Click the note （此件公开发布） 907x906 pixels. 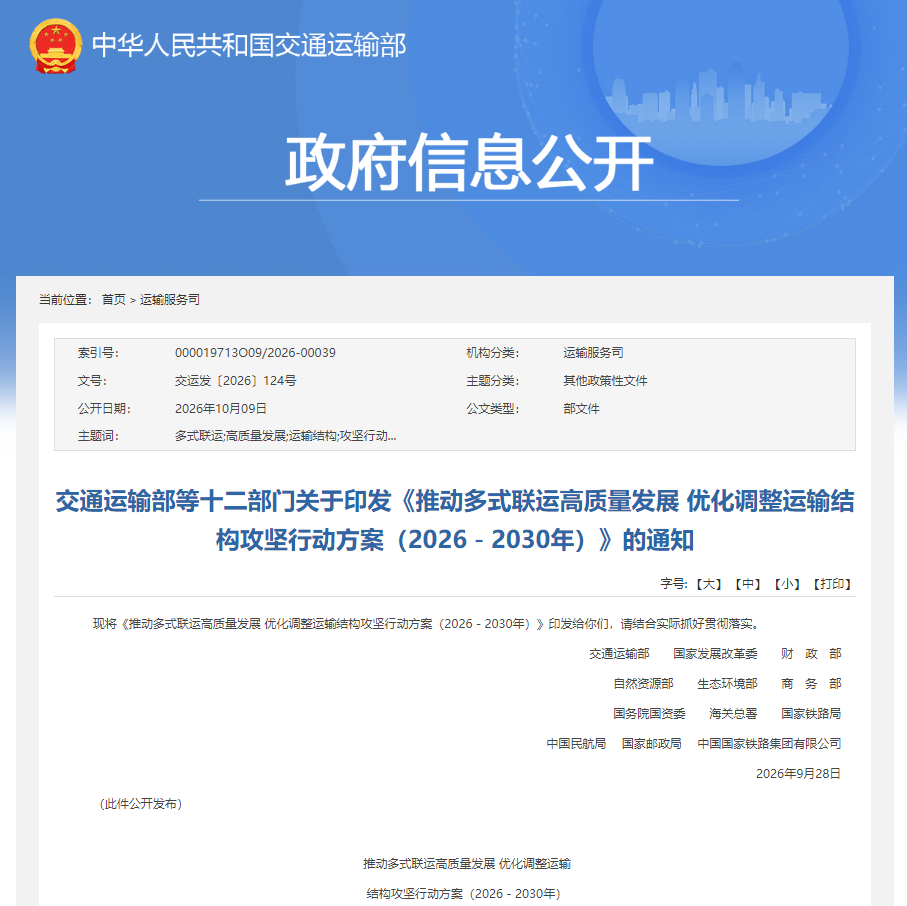[141, 804]
